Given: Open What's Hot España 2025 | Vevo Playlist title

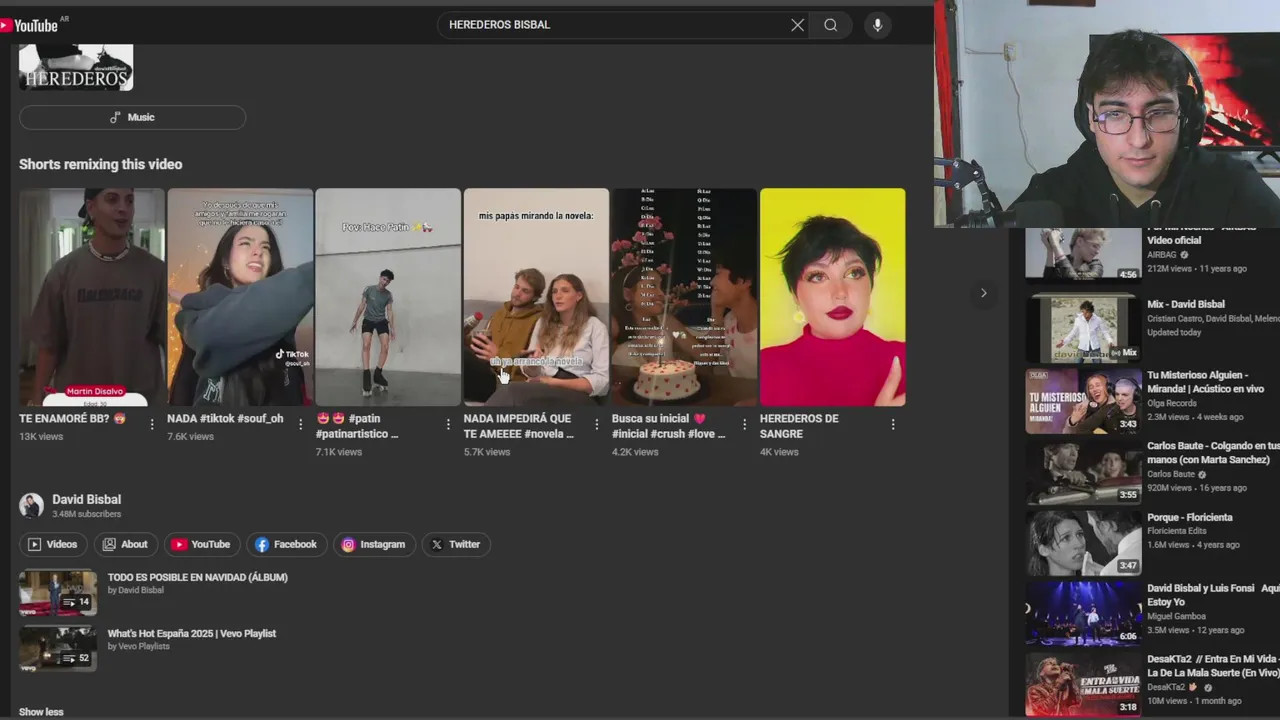Looking at the screenshot, I should (x=192, y=633).
